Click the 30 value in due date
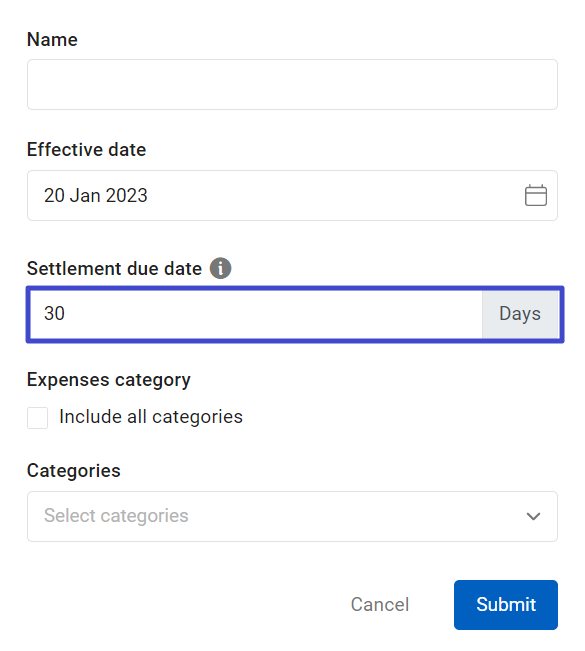The image size is (585, 651). [54, 313]
